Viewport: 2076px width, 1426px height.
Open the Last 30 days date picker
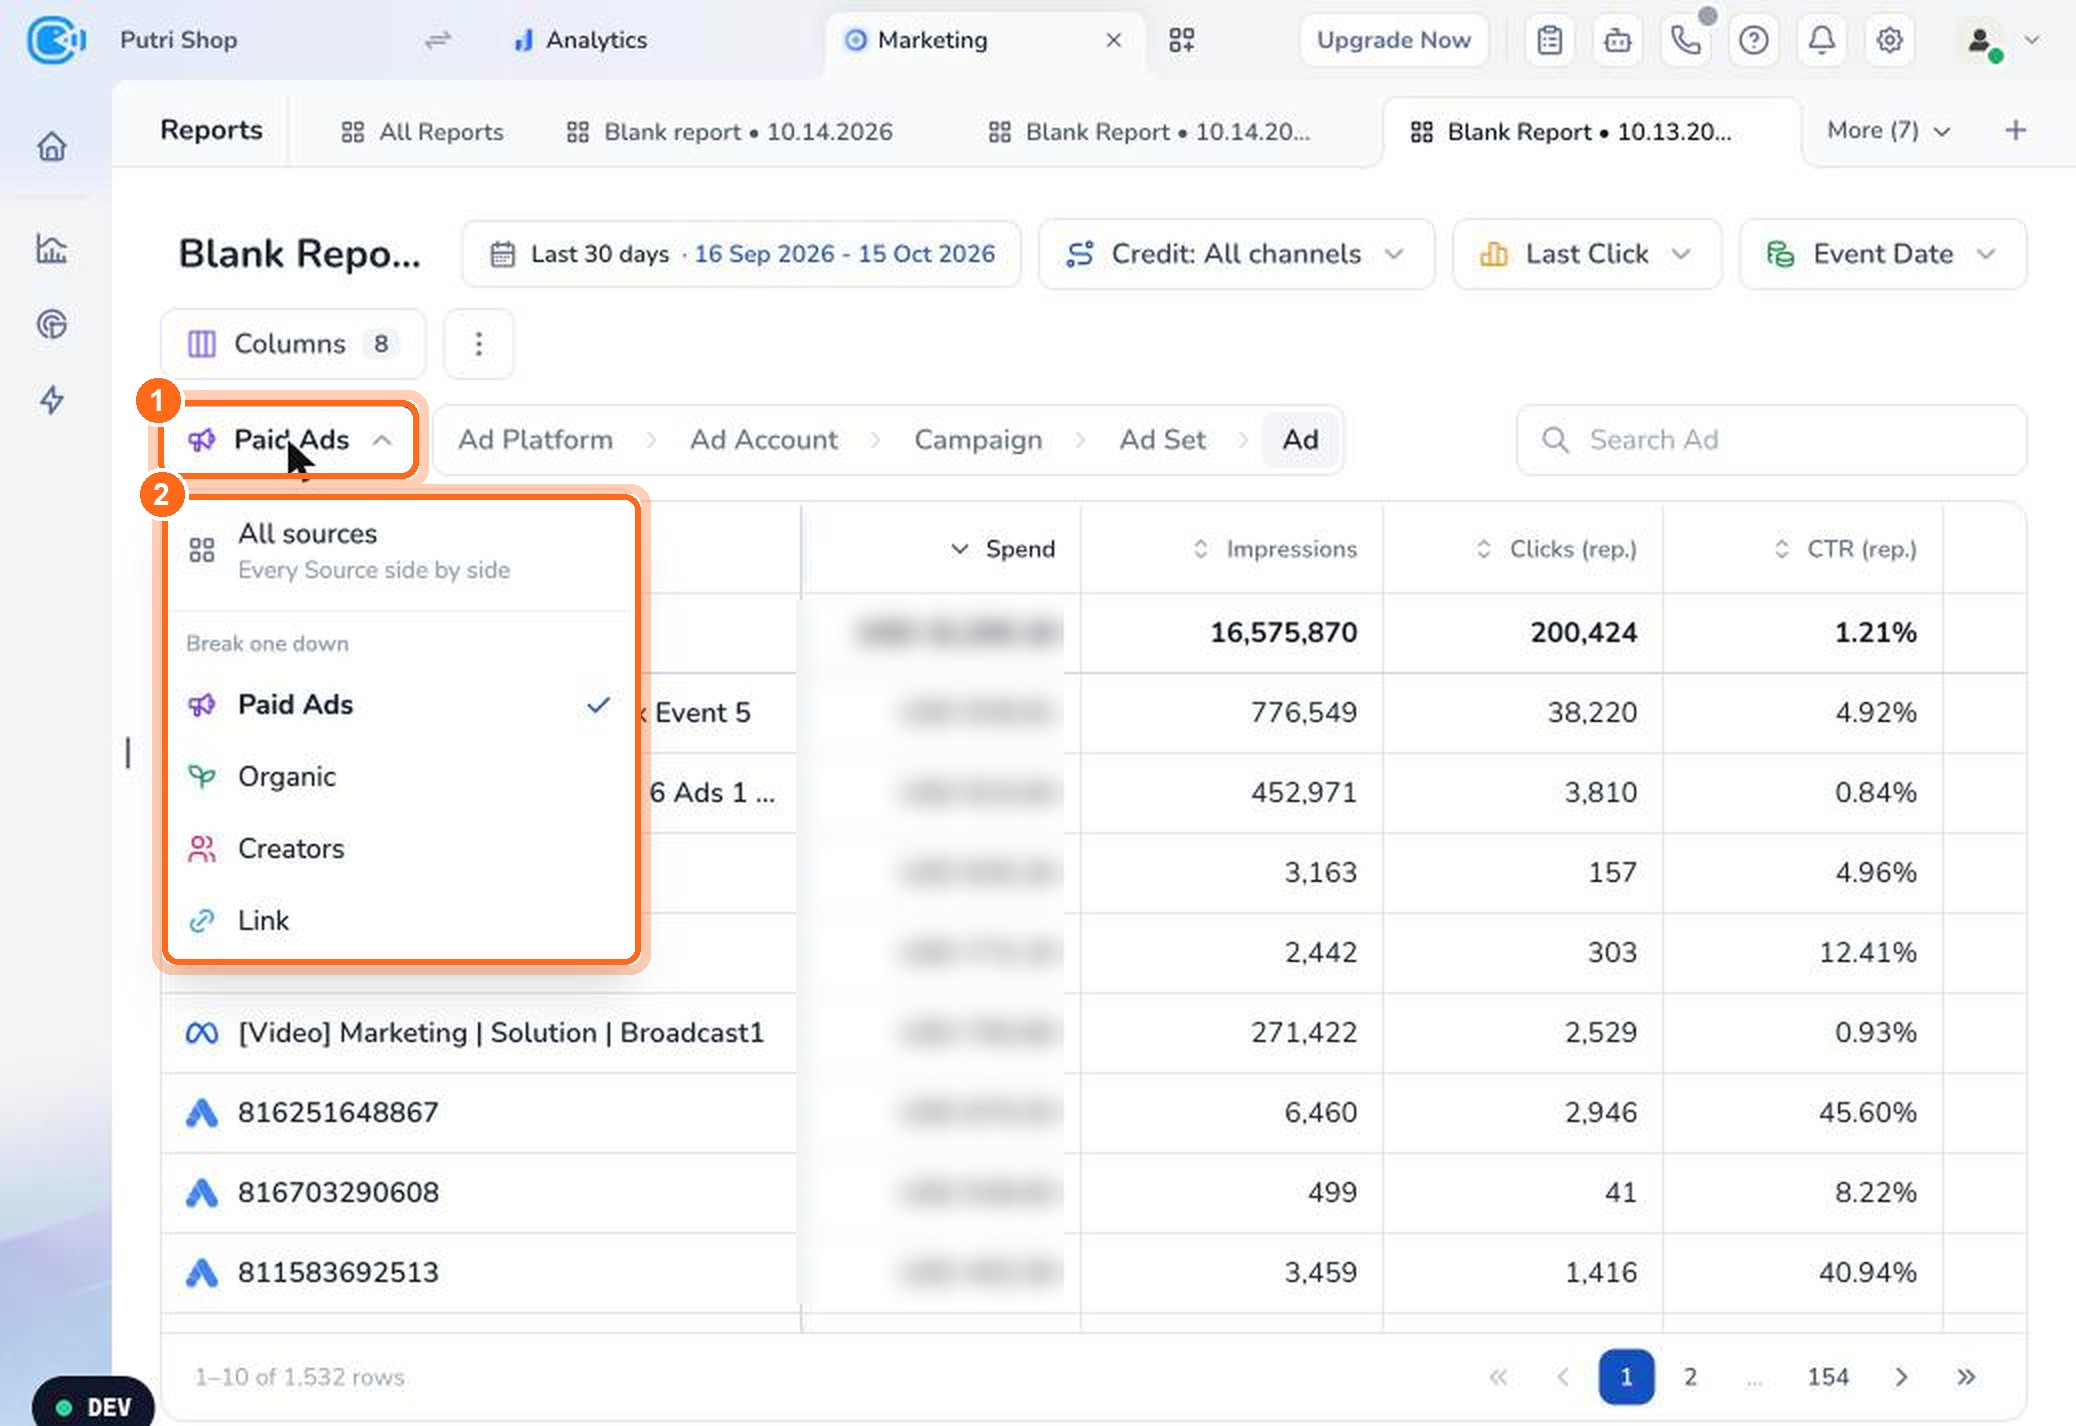741,254
